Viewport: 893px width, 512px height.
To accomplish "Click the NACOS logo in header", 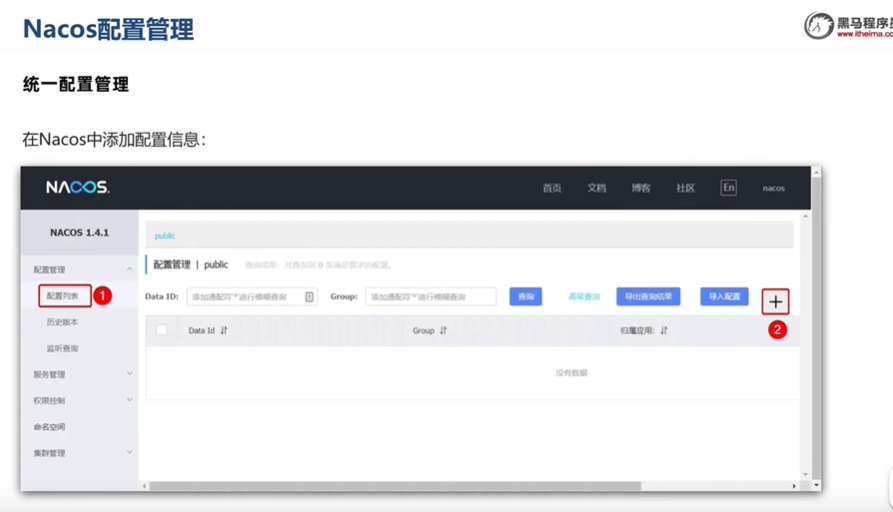I will point(78,187).
